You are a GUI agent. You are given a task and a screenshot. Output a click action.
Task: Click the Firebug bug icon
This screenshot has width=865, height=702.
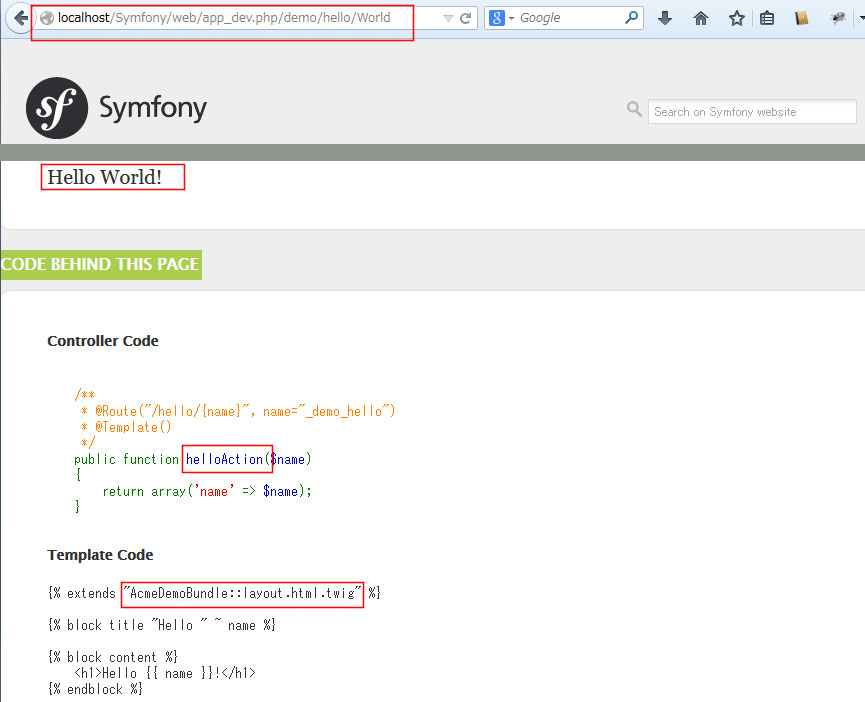point(838,19)
